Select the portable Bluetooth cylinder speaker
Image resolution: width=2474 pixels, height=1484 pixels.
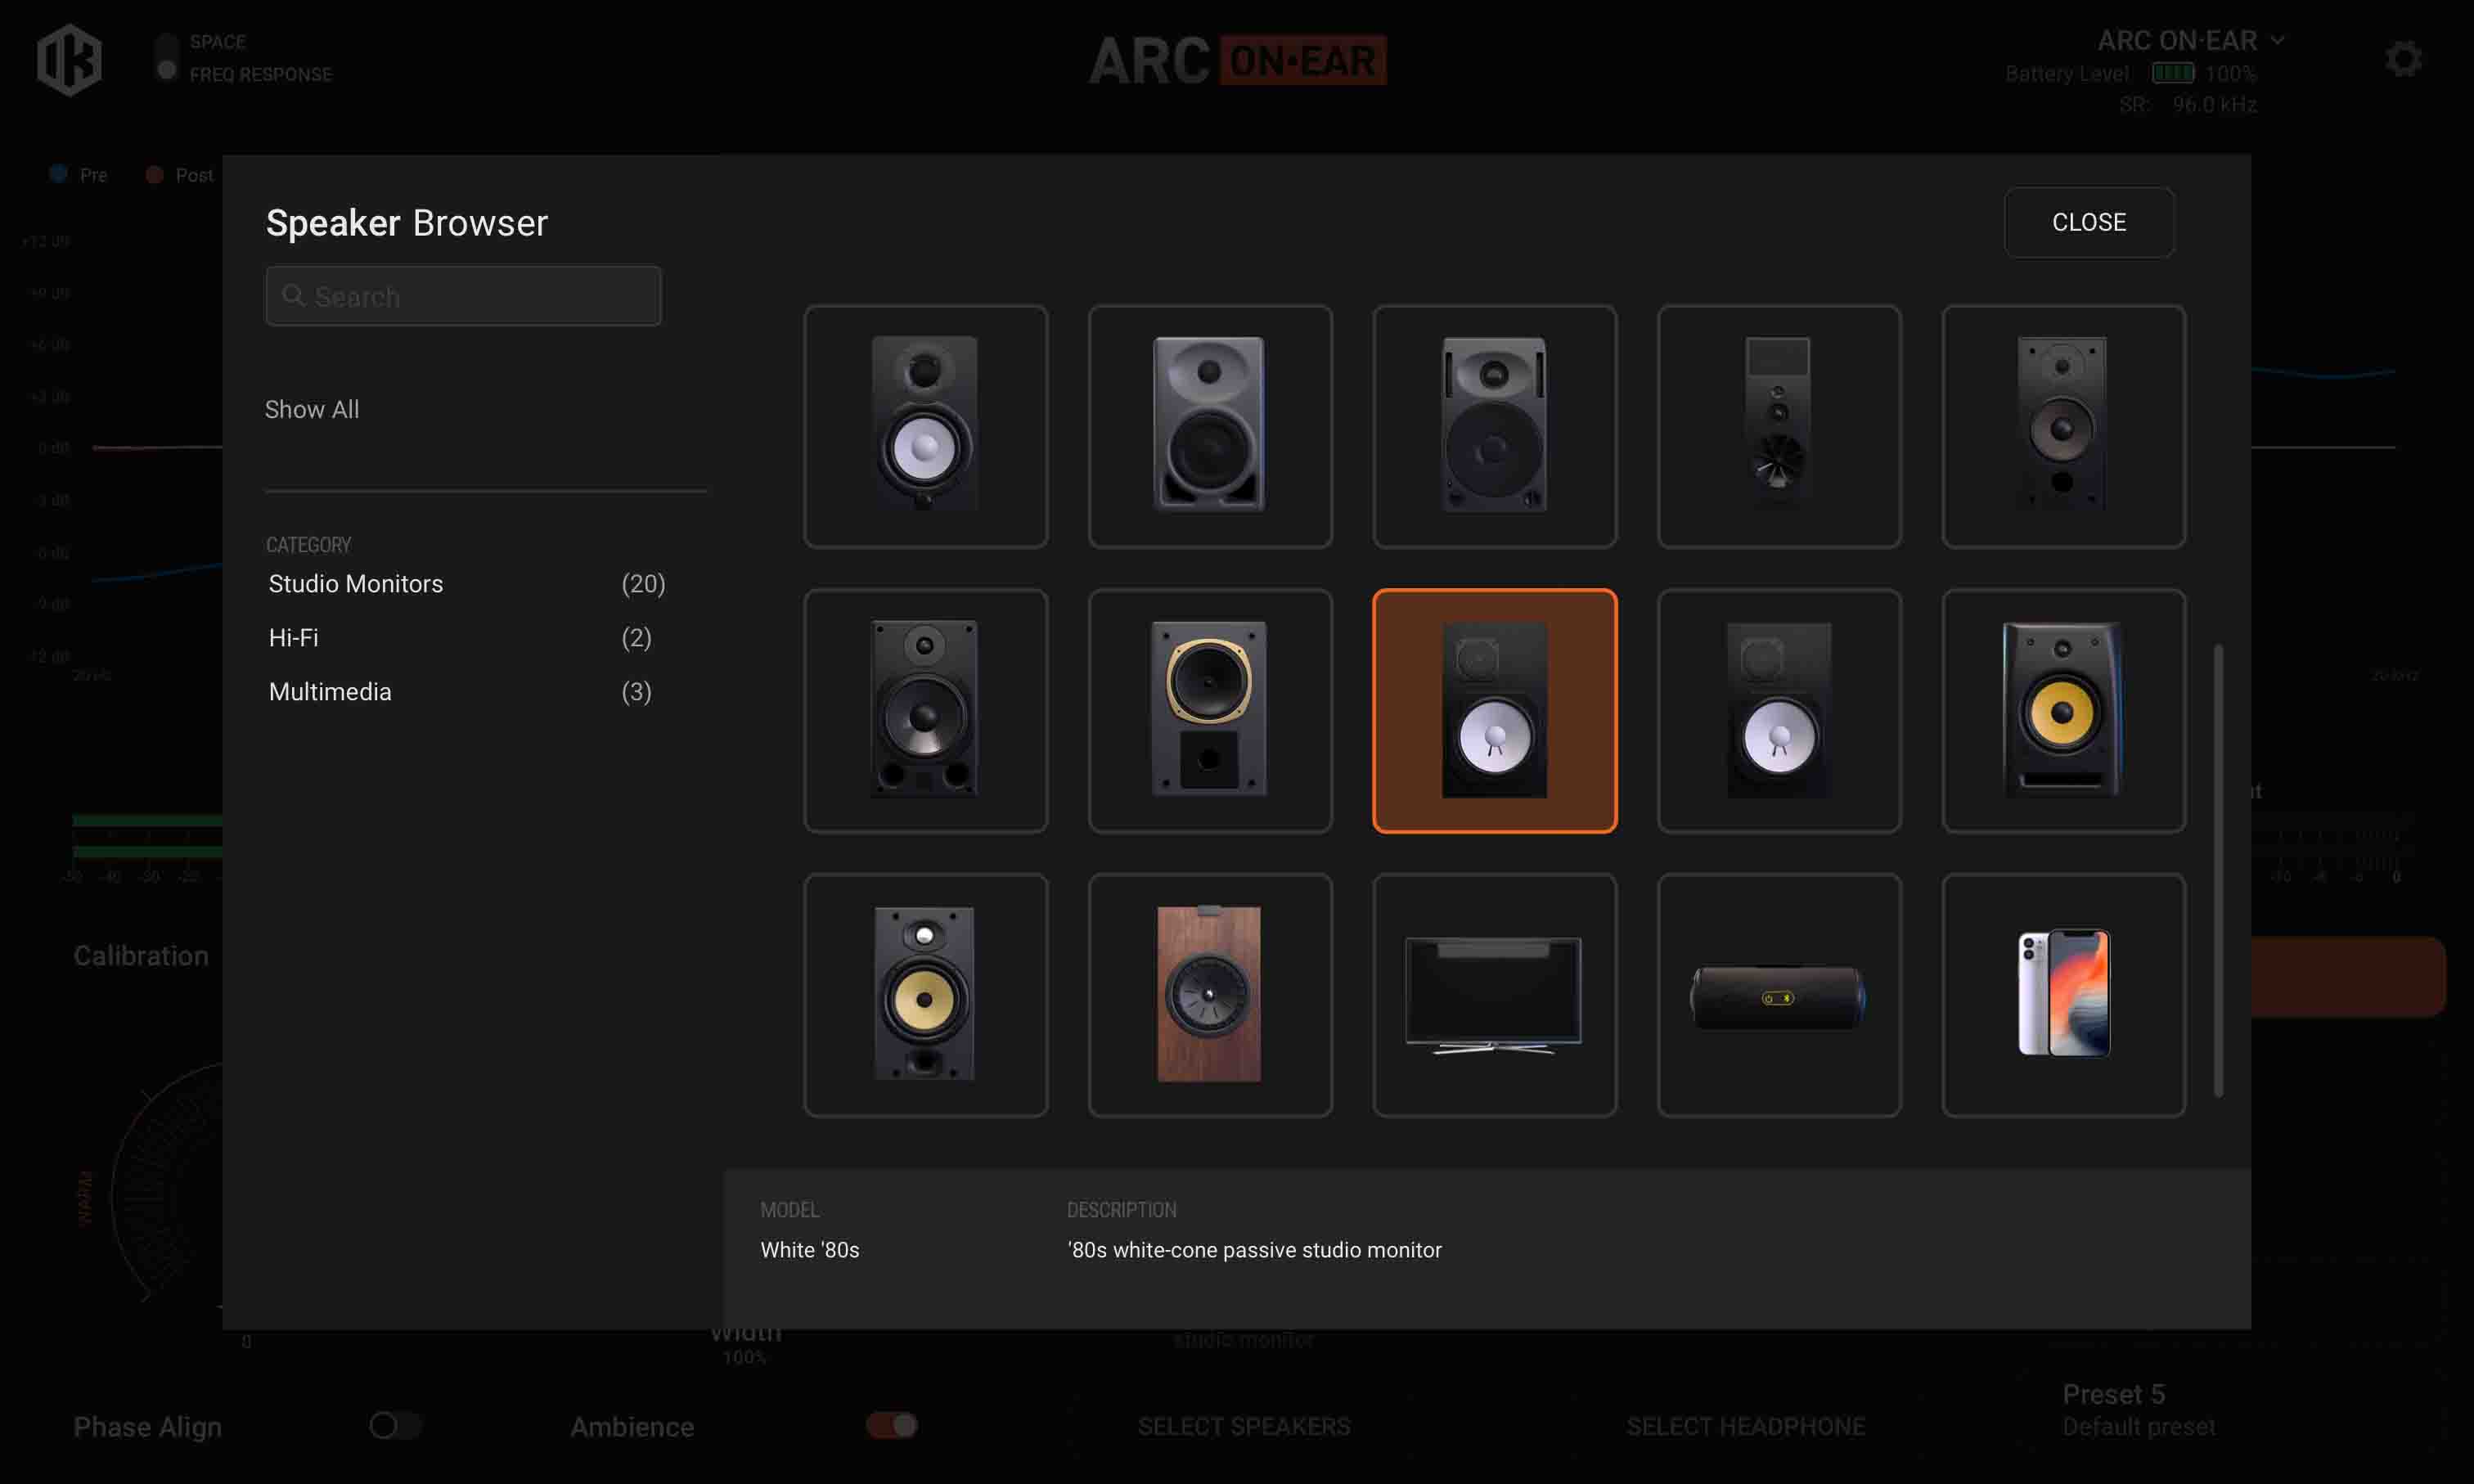coord(1779,995)
